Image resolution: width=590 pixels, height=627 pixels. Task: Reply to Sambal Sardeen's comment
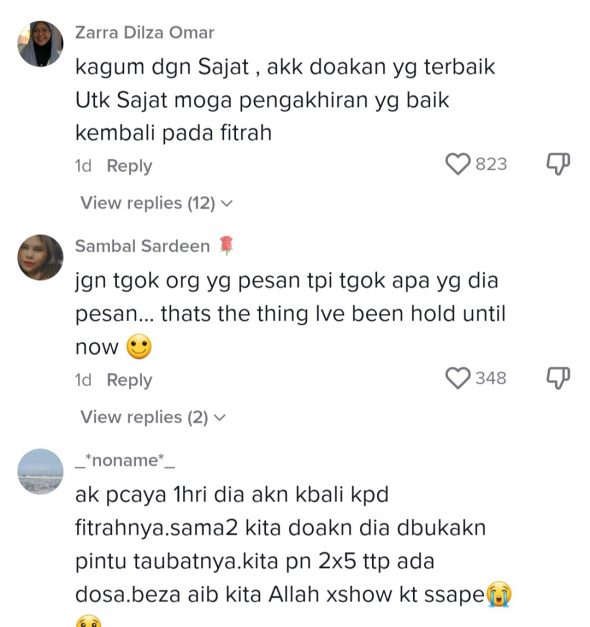click(129, 380)
